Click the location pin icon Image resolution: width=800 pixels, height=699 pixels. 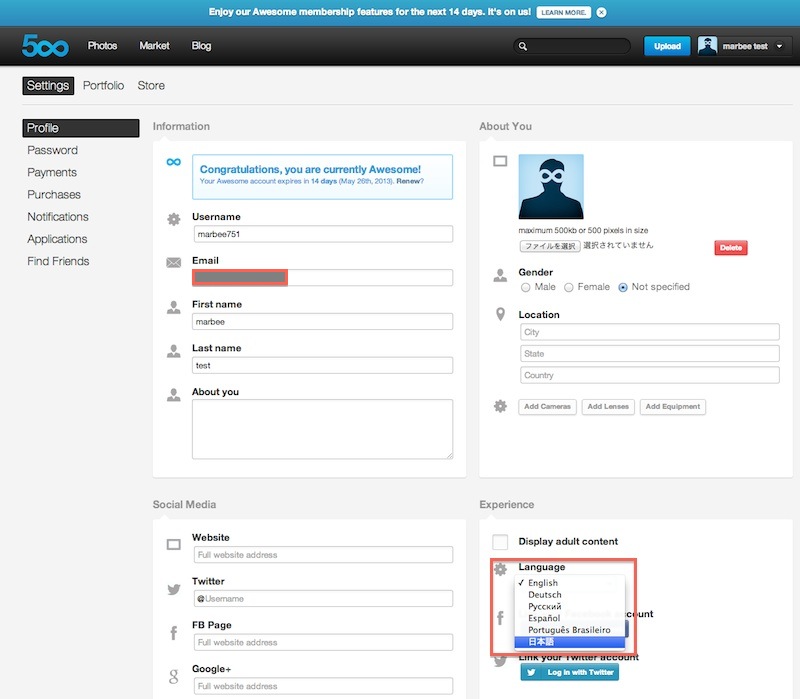pyautogui.click(x=500, y=315)
